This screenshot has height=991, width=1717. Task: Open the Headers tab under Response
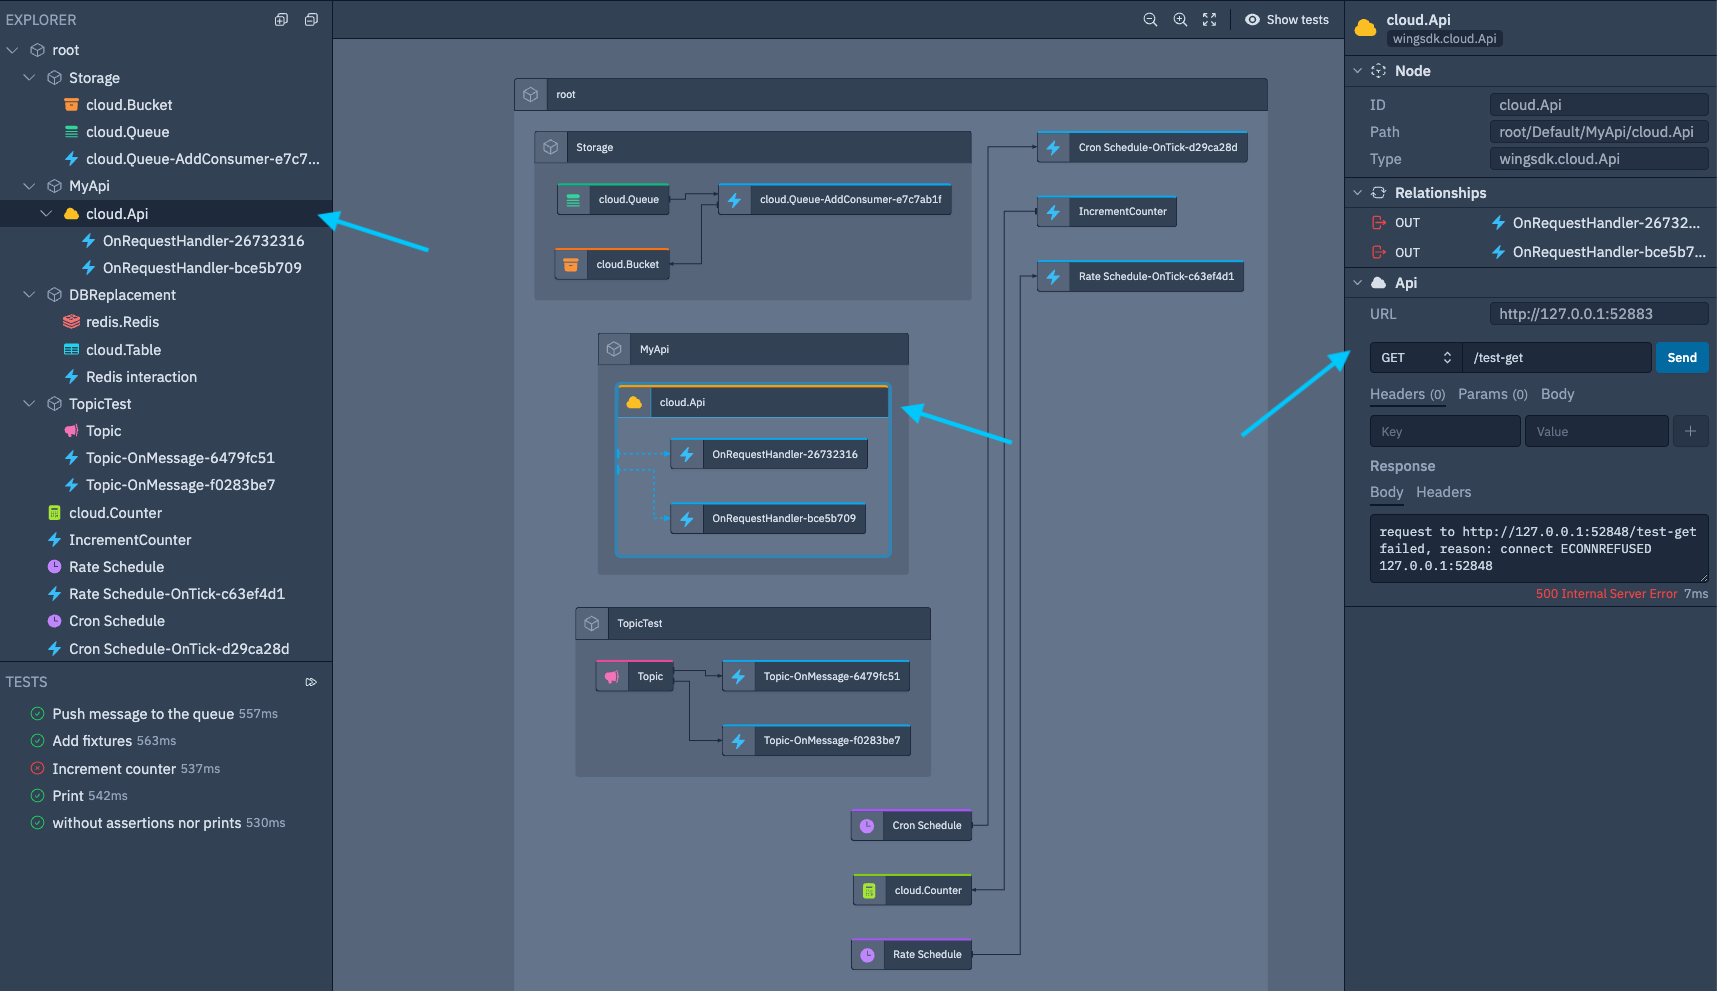pyautogui.click(x=1443, y=492)
